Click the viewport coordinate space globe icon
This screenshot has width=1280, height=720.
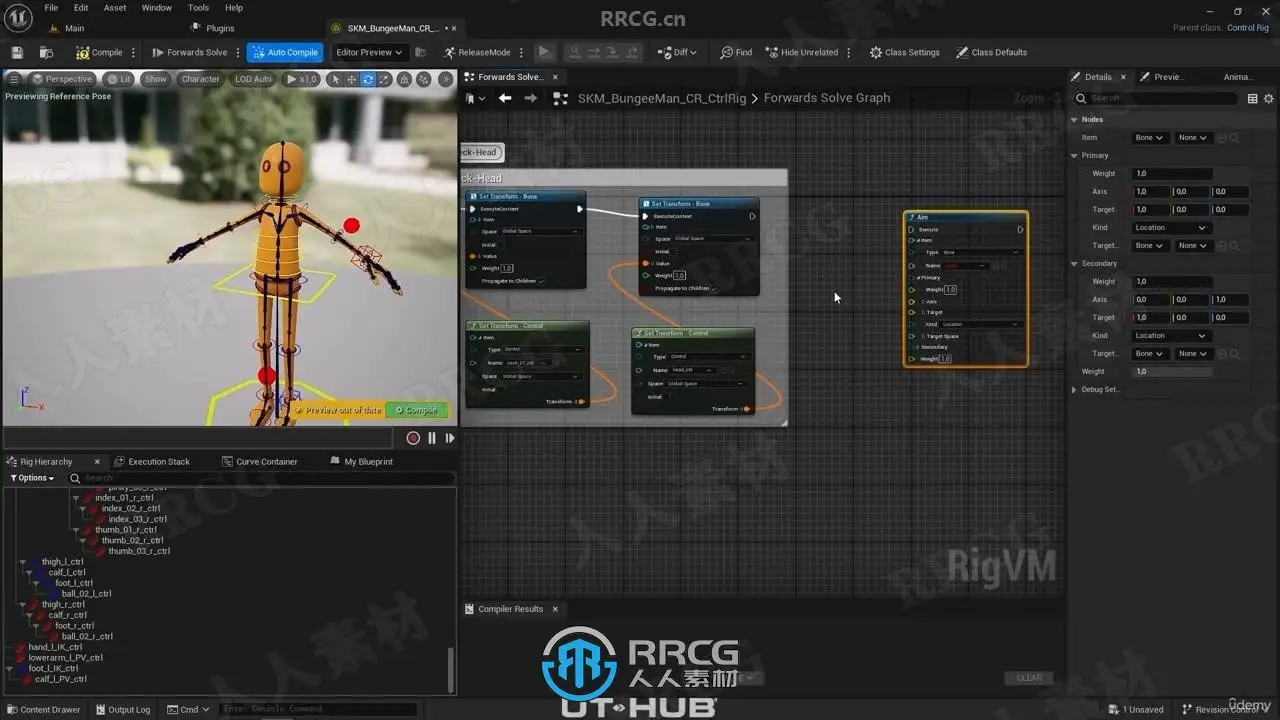[403, 79]
